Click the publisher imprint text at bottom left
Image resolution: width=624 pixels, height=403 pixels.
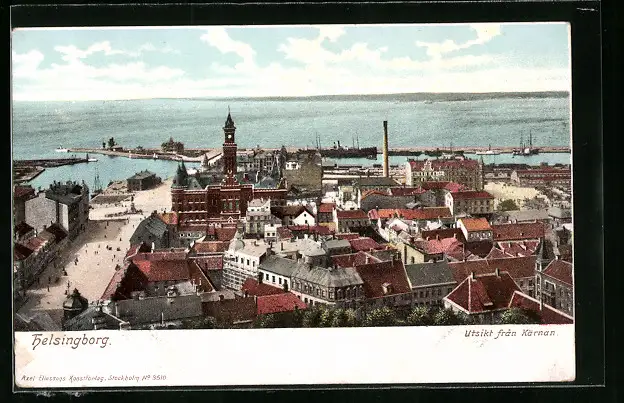point(92,378)
